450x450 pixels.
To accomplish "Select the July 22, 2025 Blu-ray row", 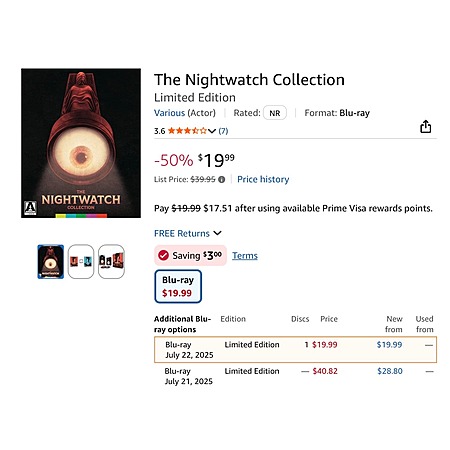I will [295, 350].
